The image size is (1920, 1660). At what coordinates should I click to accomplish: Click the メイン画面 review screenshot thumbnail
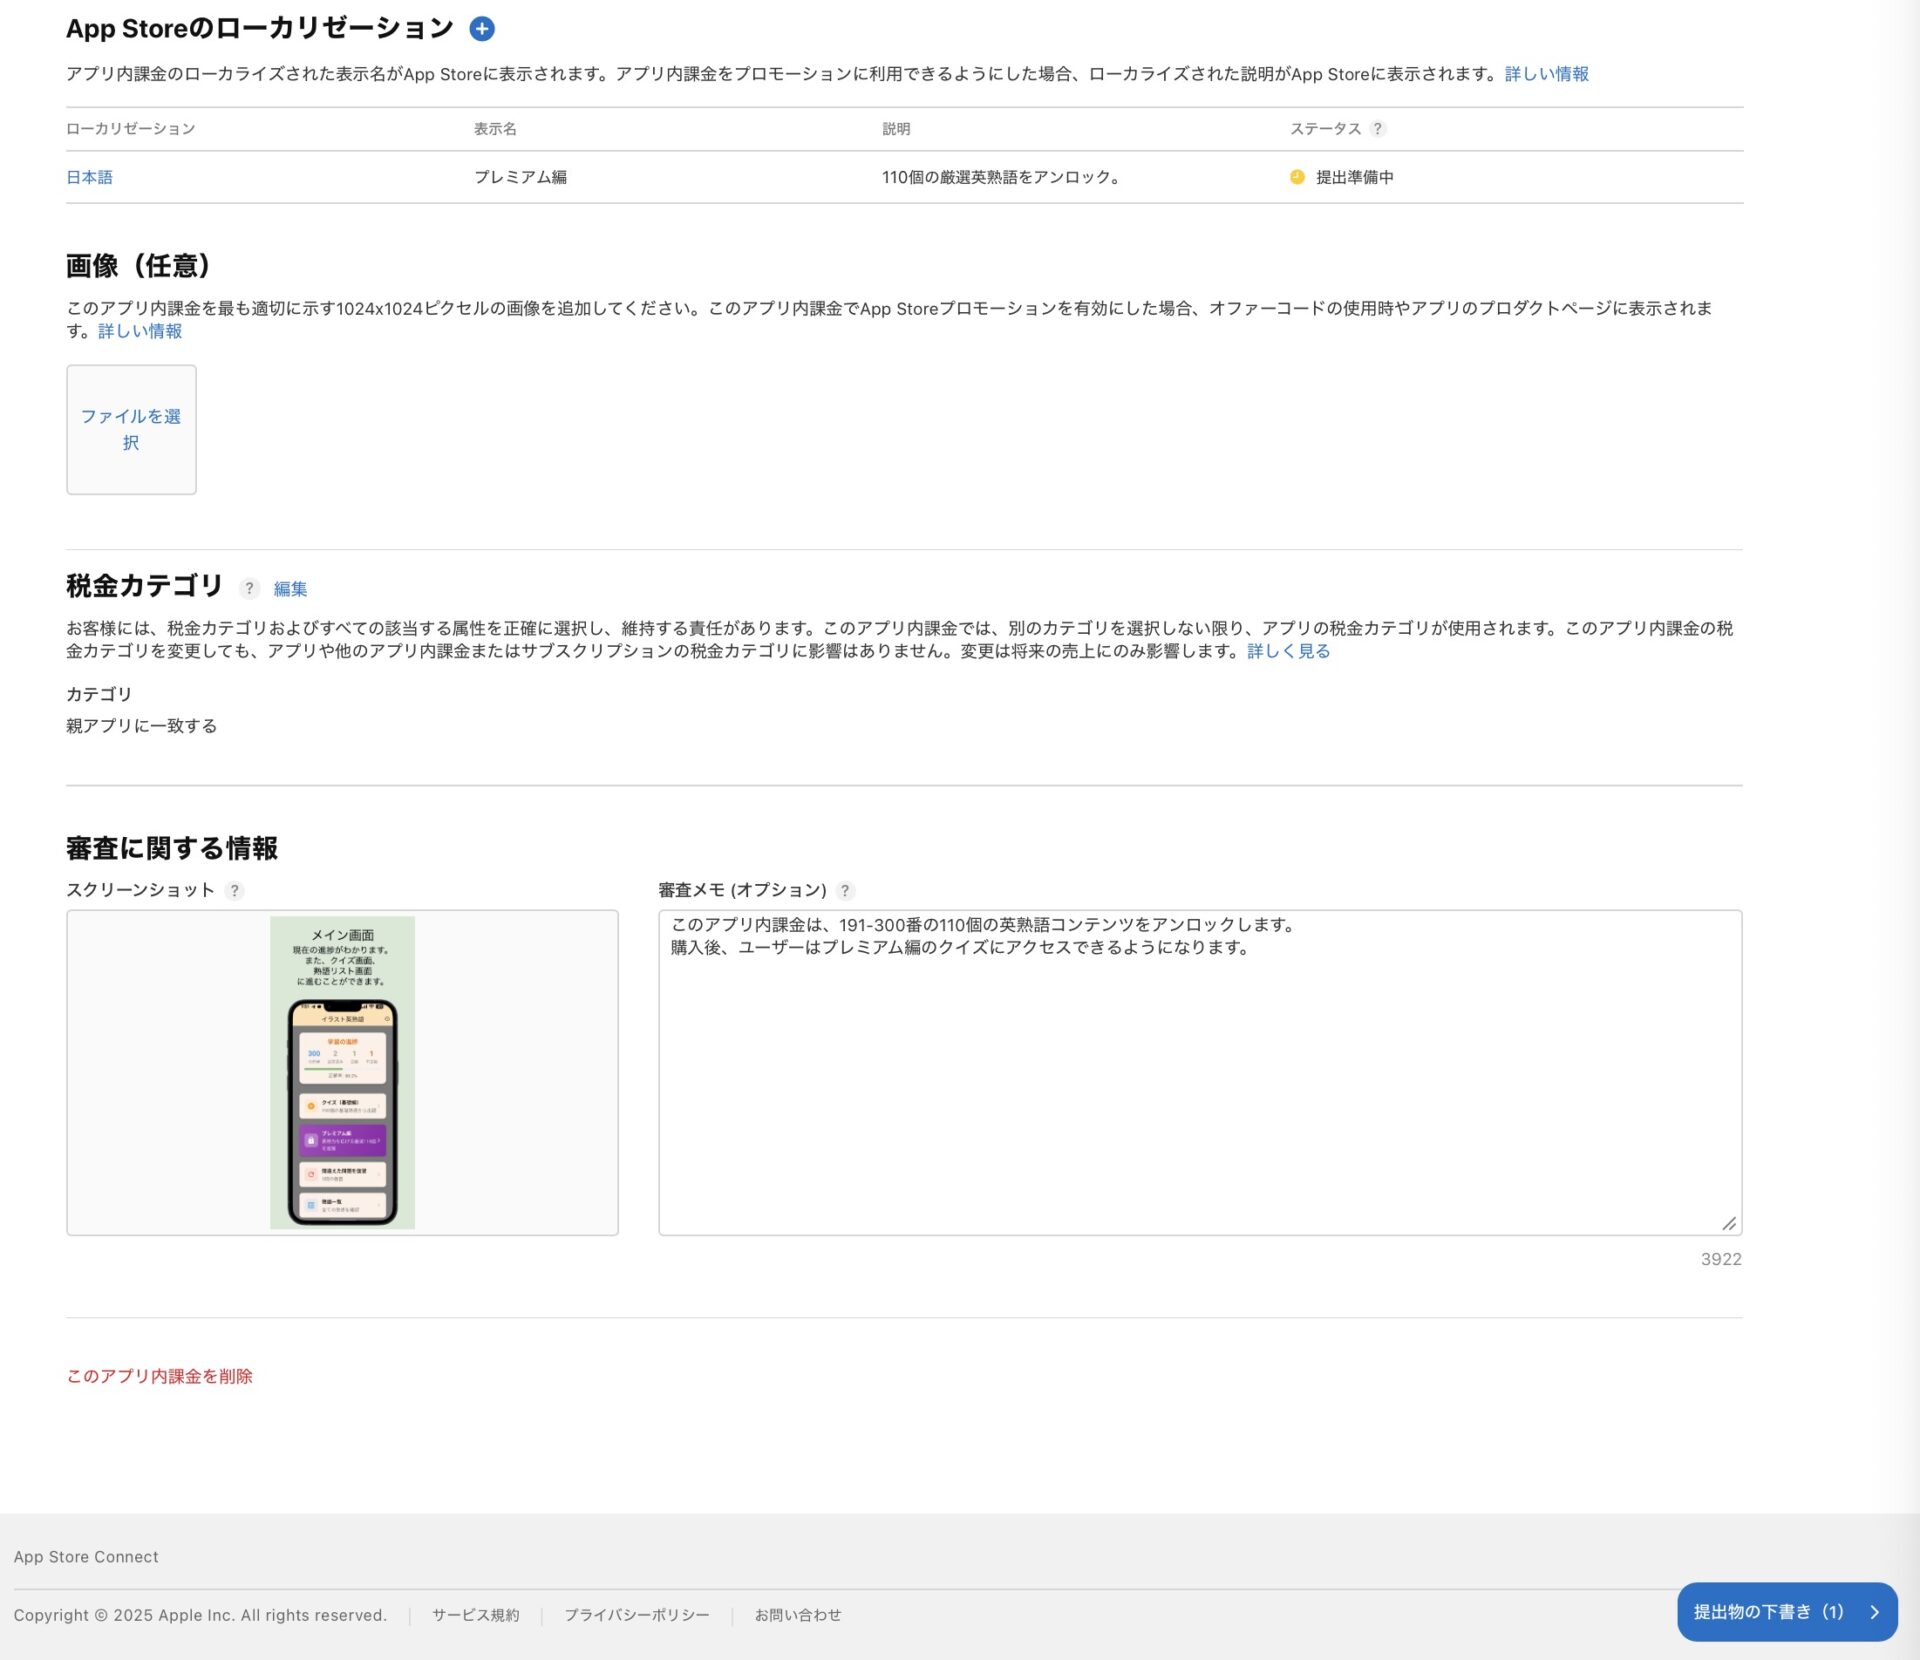tap(342, 1072)
